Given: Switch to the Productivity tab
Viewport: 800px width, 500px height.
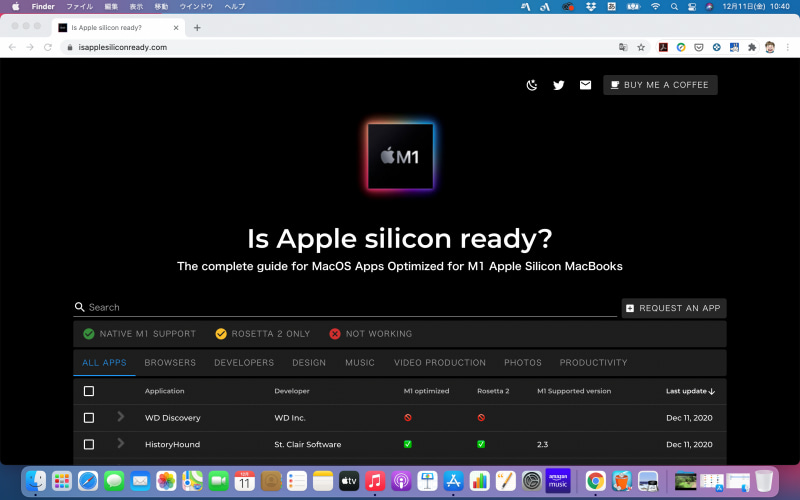Looking at the screenshot, I should (593, 363).
